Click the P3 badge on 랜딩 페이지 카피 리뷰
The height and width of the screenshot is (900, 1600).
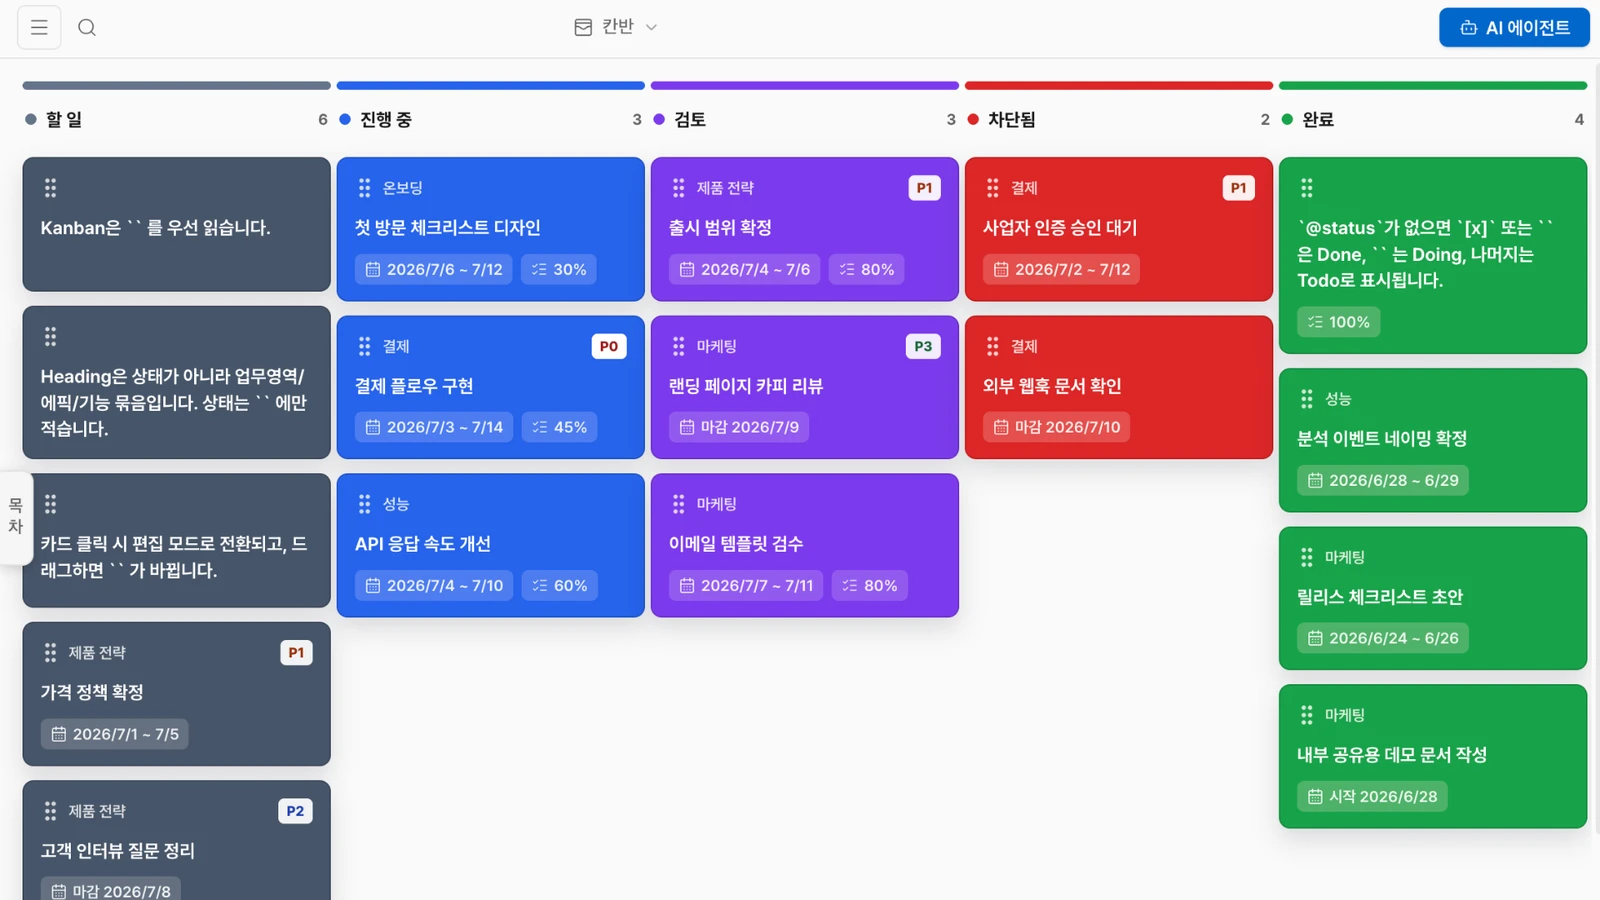click(923, 346)
